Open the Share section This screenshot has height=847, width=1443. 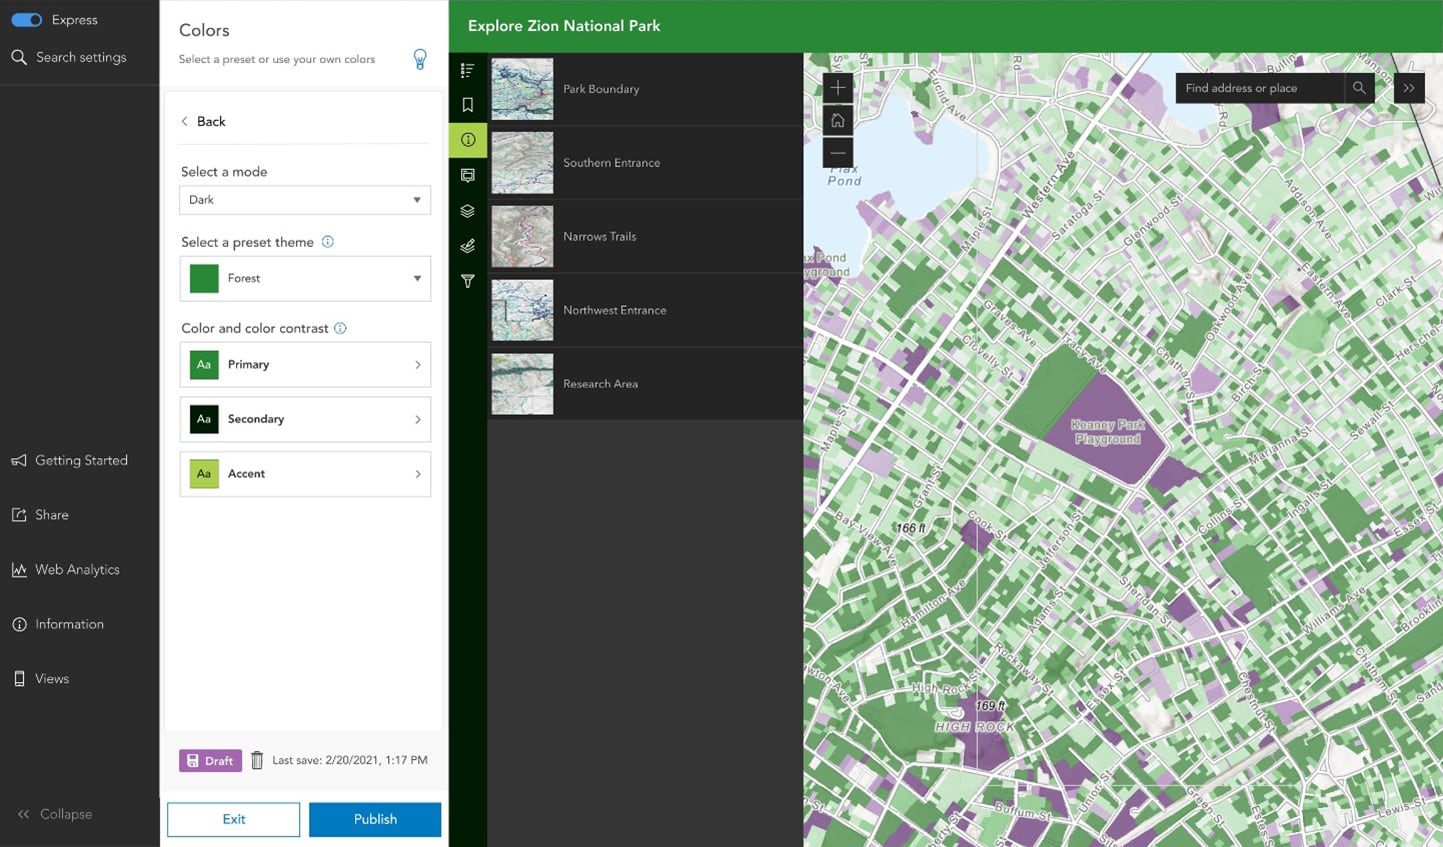40,515
